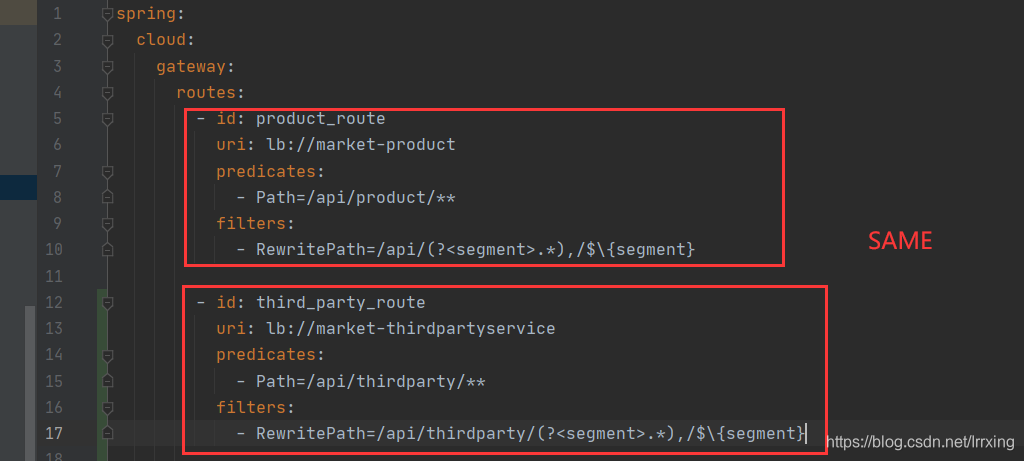Image resolution: width=1024 pixels, height=461 pixels.
Task: Collapse the fold marker on line 1 spring
Action: [108, 14]
